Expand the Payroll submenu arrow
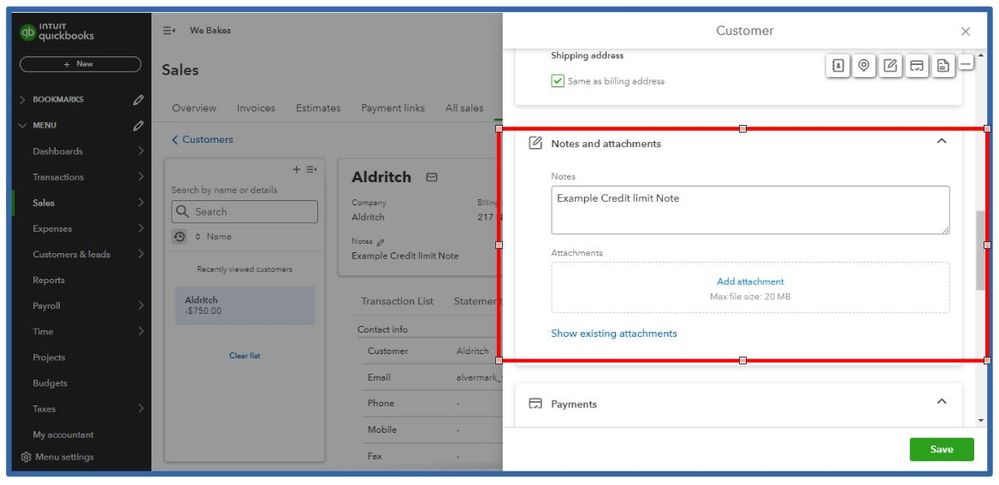This screenshot has height=485, width=999. [140, 306]
